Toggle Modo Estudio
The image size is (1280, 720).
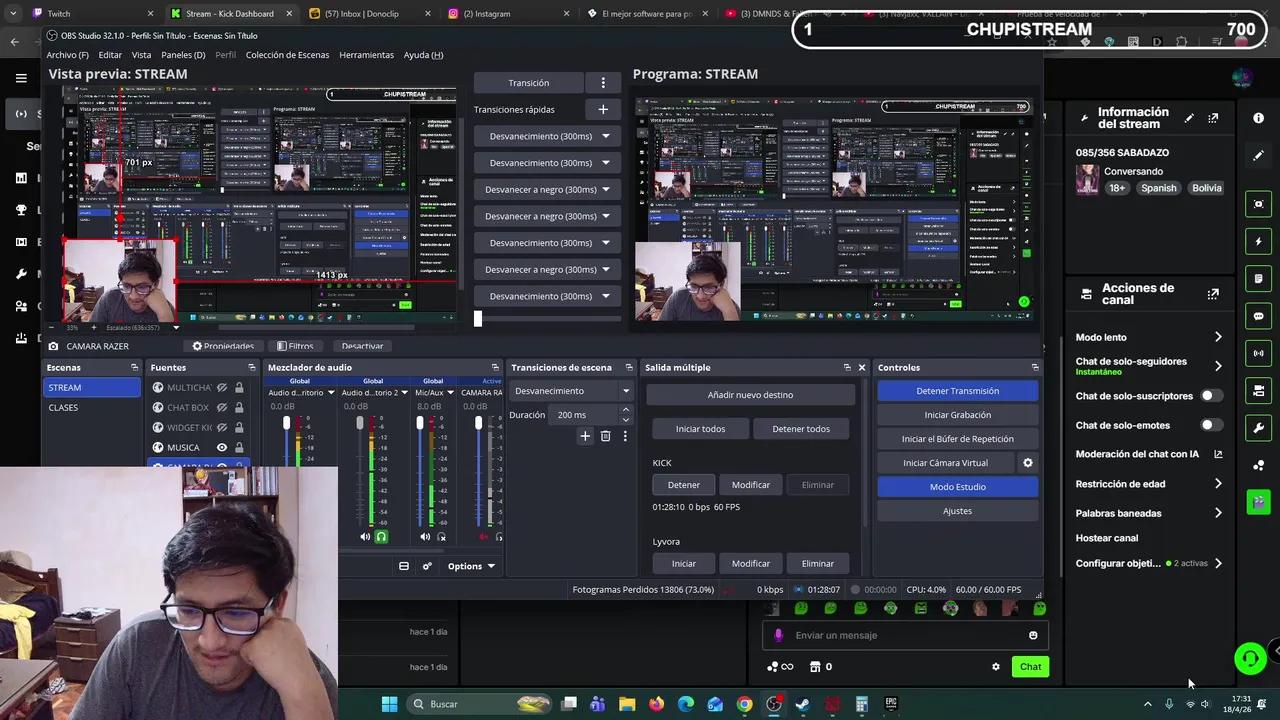[x=957, y=487]
